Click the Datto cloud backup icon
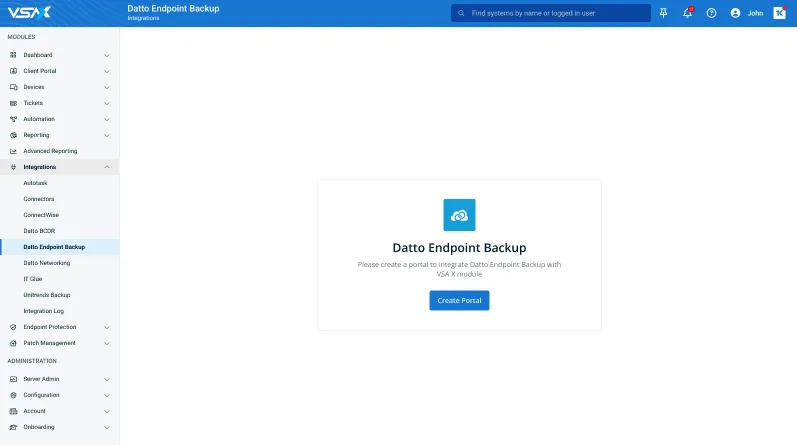Image resolution: width=797 pixels, height=445 pixels. [459, 215]
